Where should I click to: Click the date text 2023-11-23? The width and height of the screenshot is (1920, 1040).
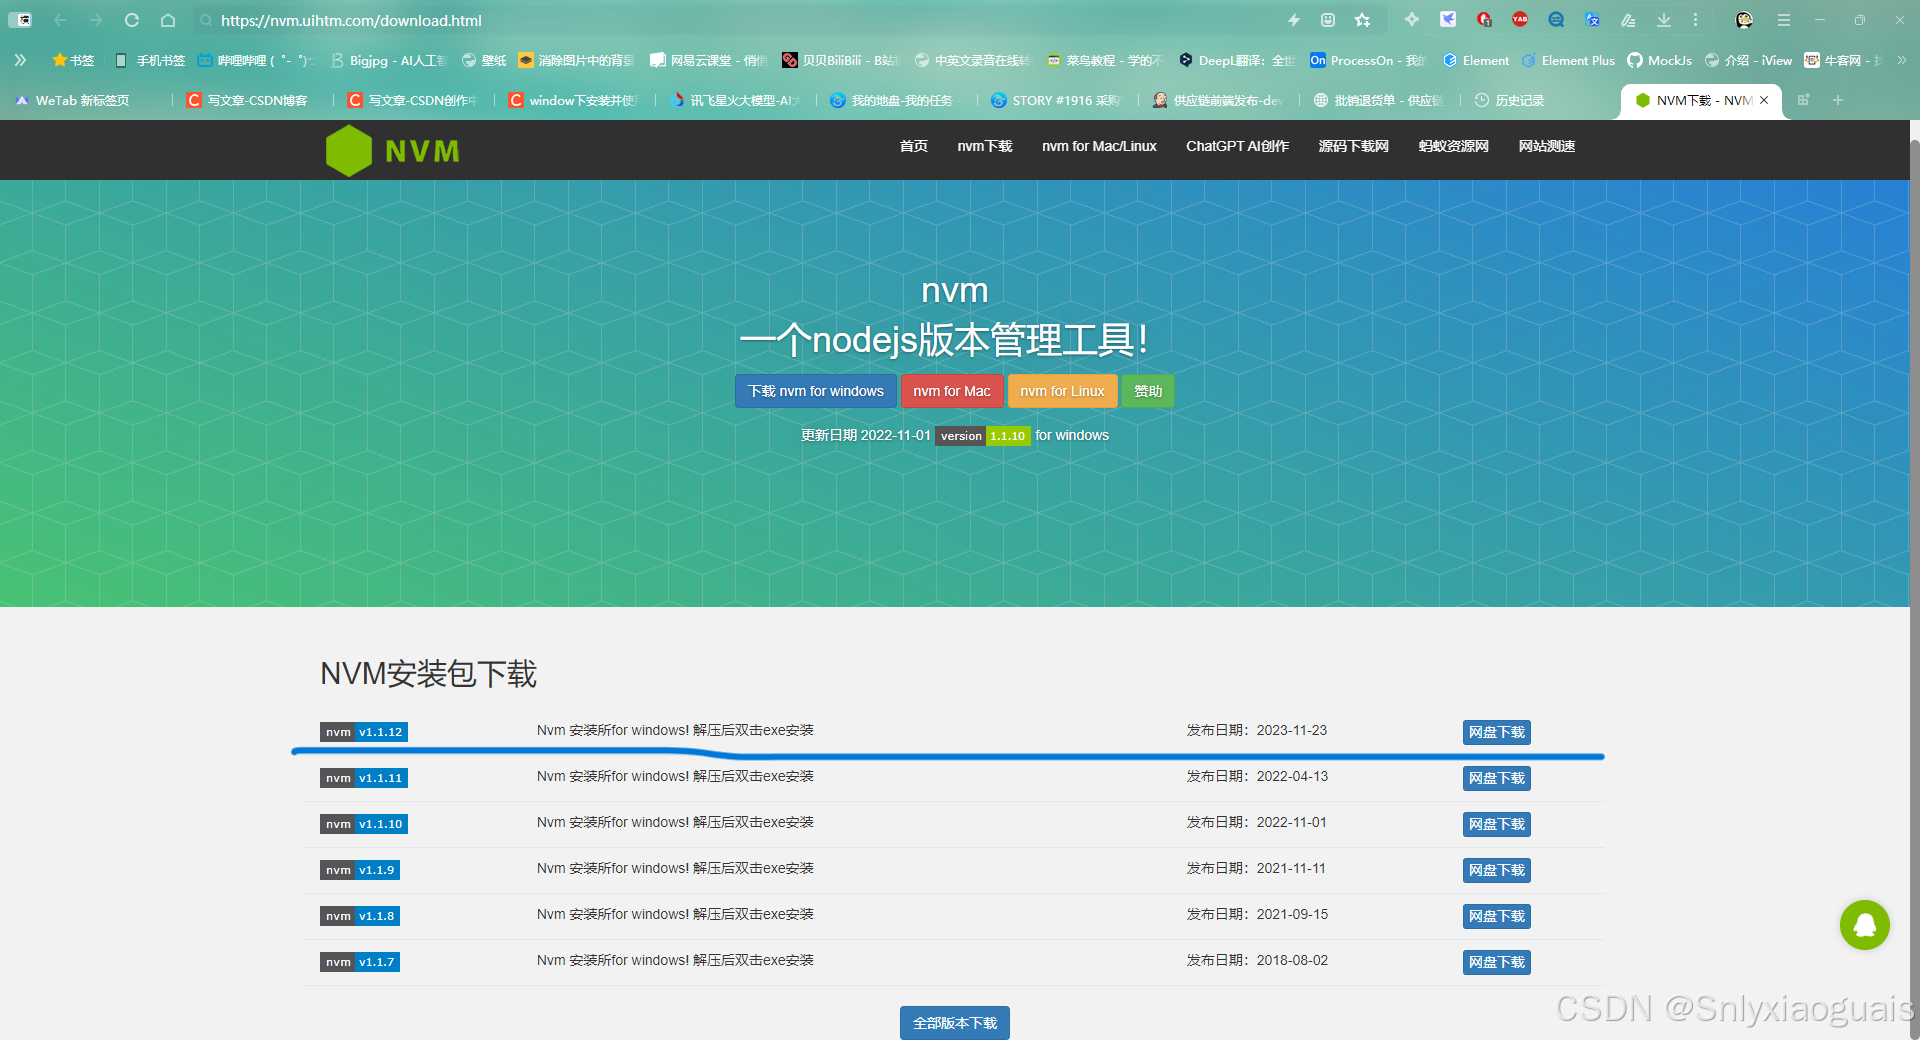[1291, 730]
